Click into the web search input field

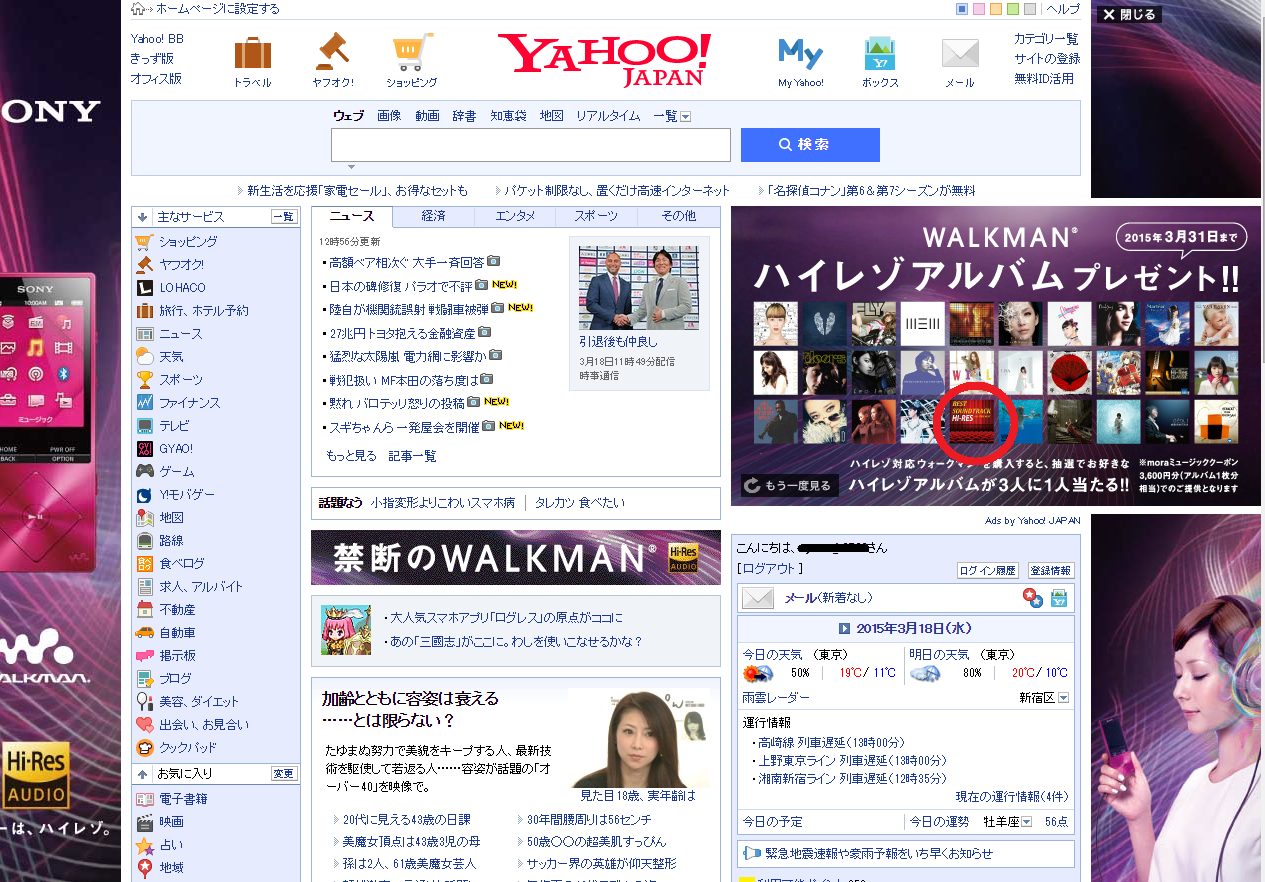pyautogui.click(x=531, y=145)
